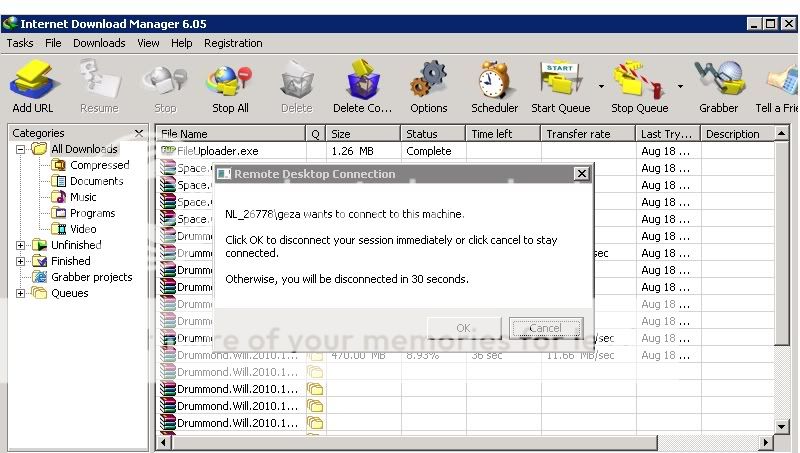Expand the Unfinished category tree node
800x453 pixels.
(21, 245)
